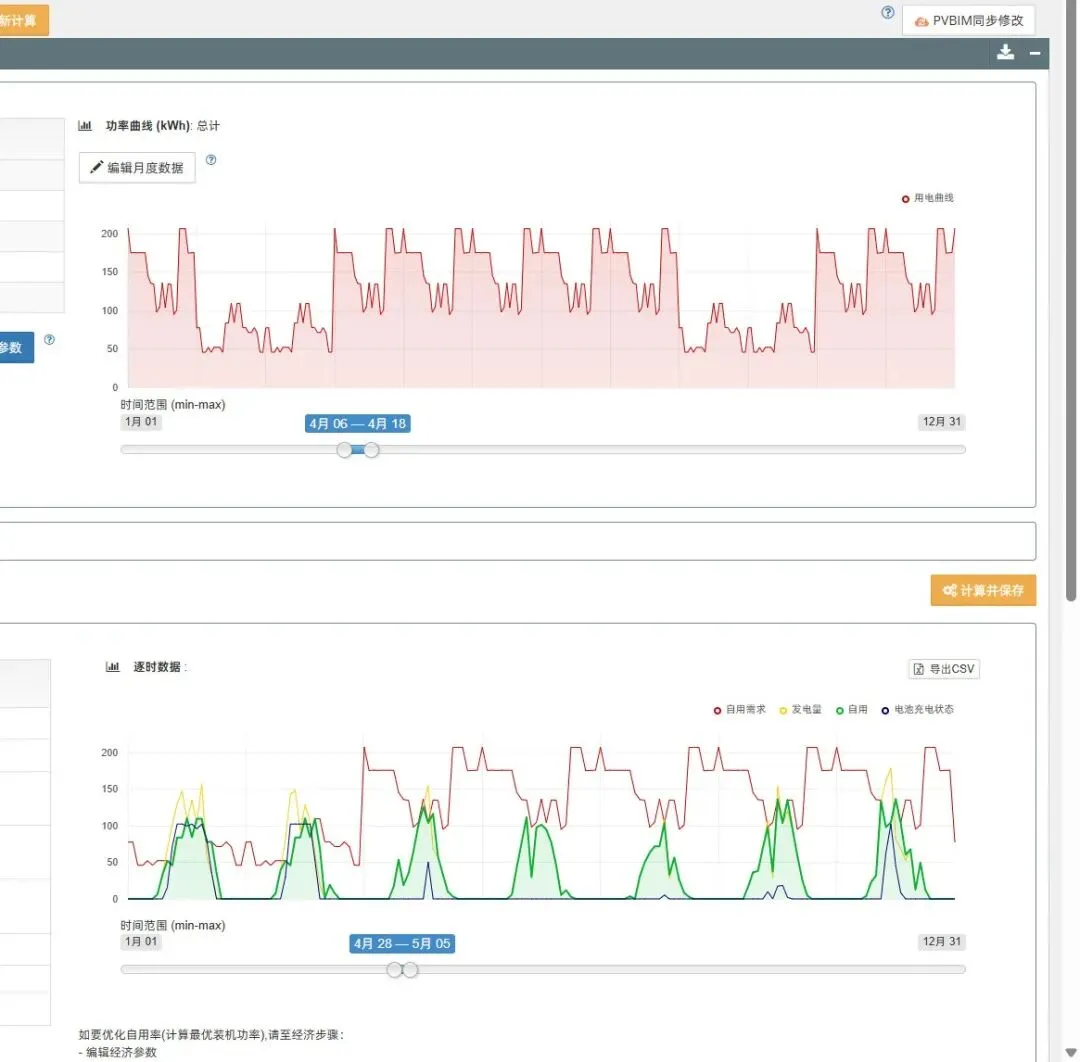Click right handle of 4月 18 slider

point(371,450)
